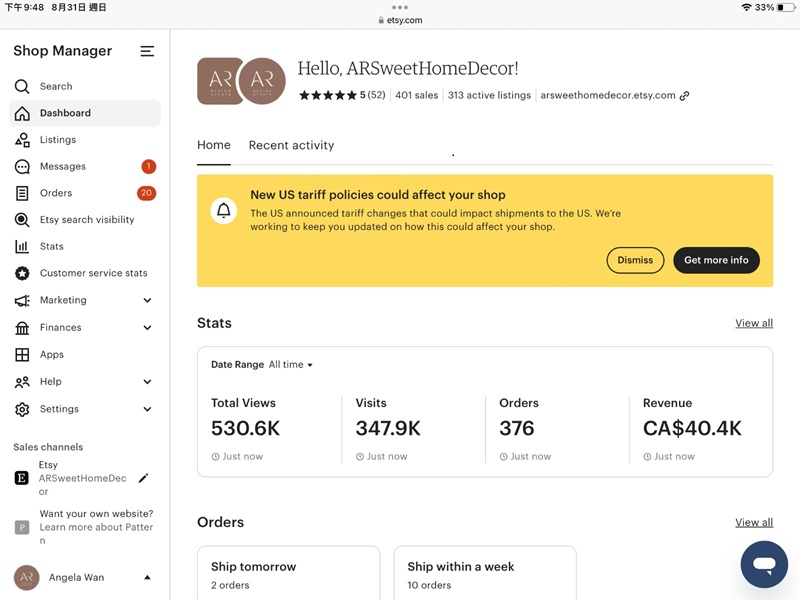Collapse sidebar with the hamburger menu icon
The width and height of the screenshot is (800, 600).
[147, 51]
